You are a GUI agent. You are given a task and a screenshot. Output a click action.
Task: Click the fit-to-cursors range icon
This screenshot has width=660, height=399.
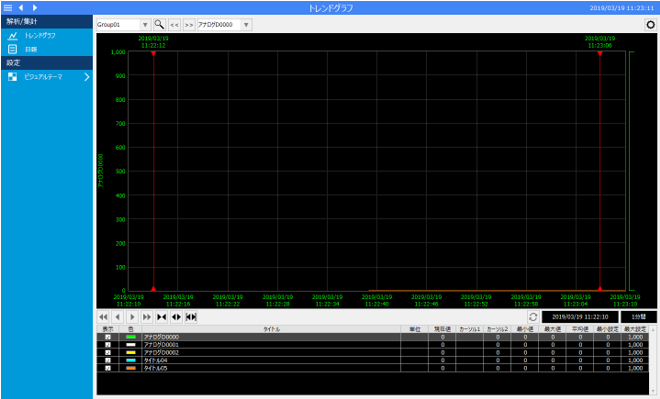(191, 317)
